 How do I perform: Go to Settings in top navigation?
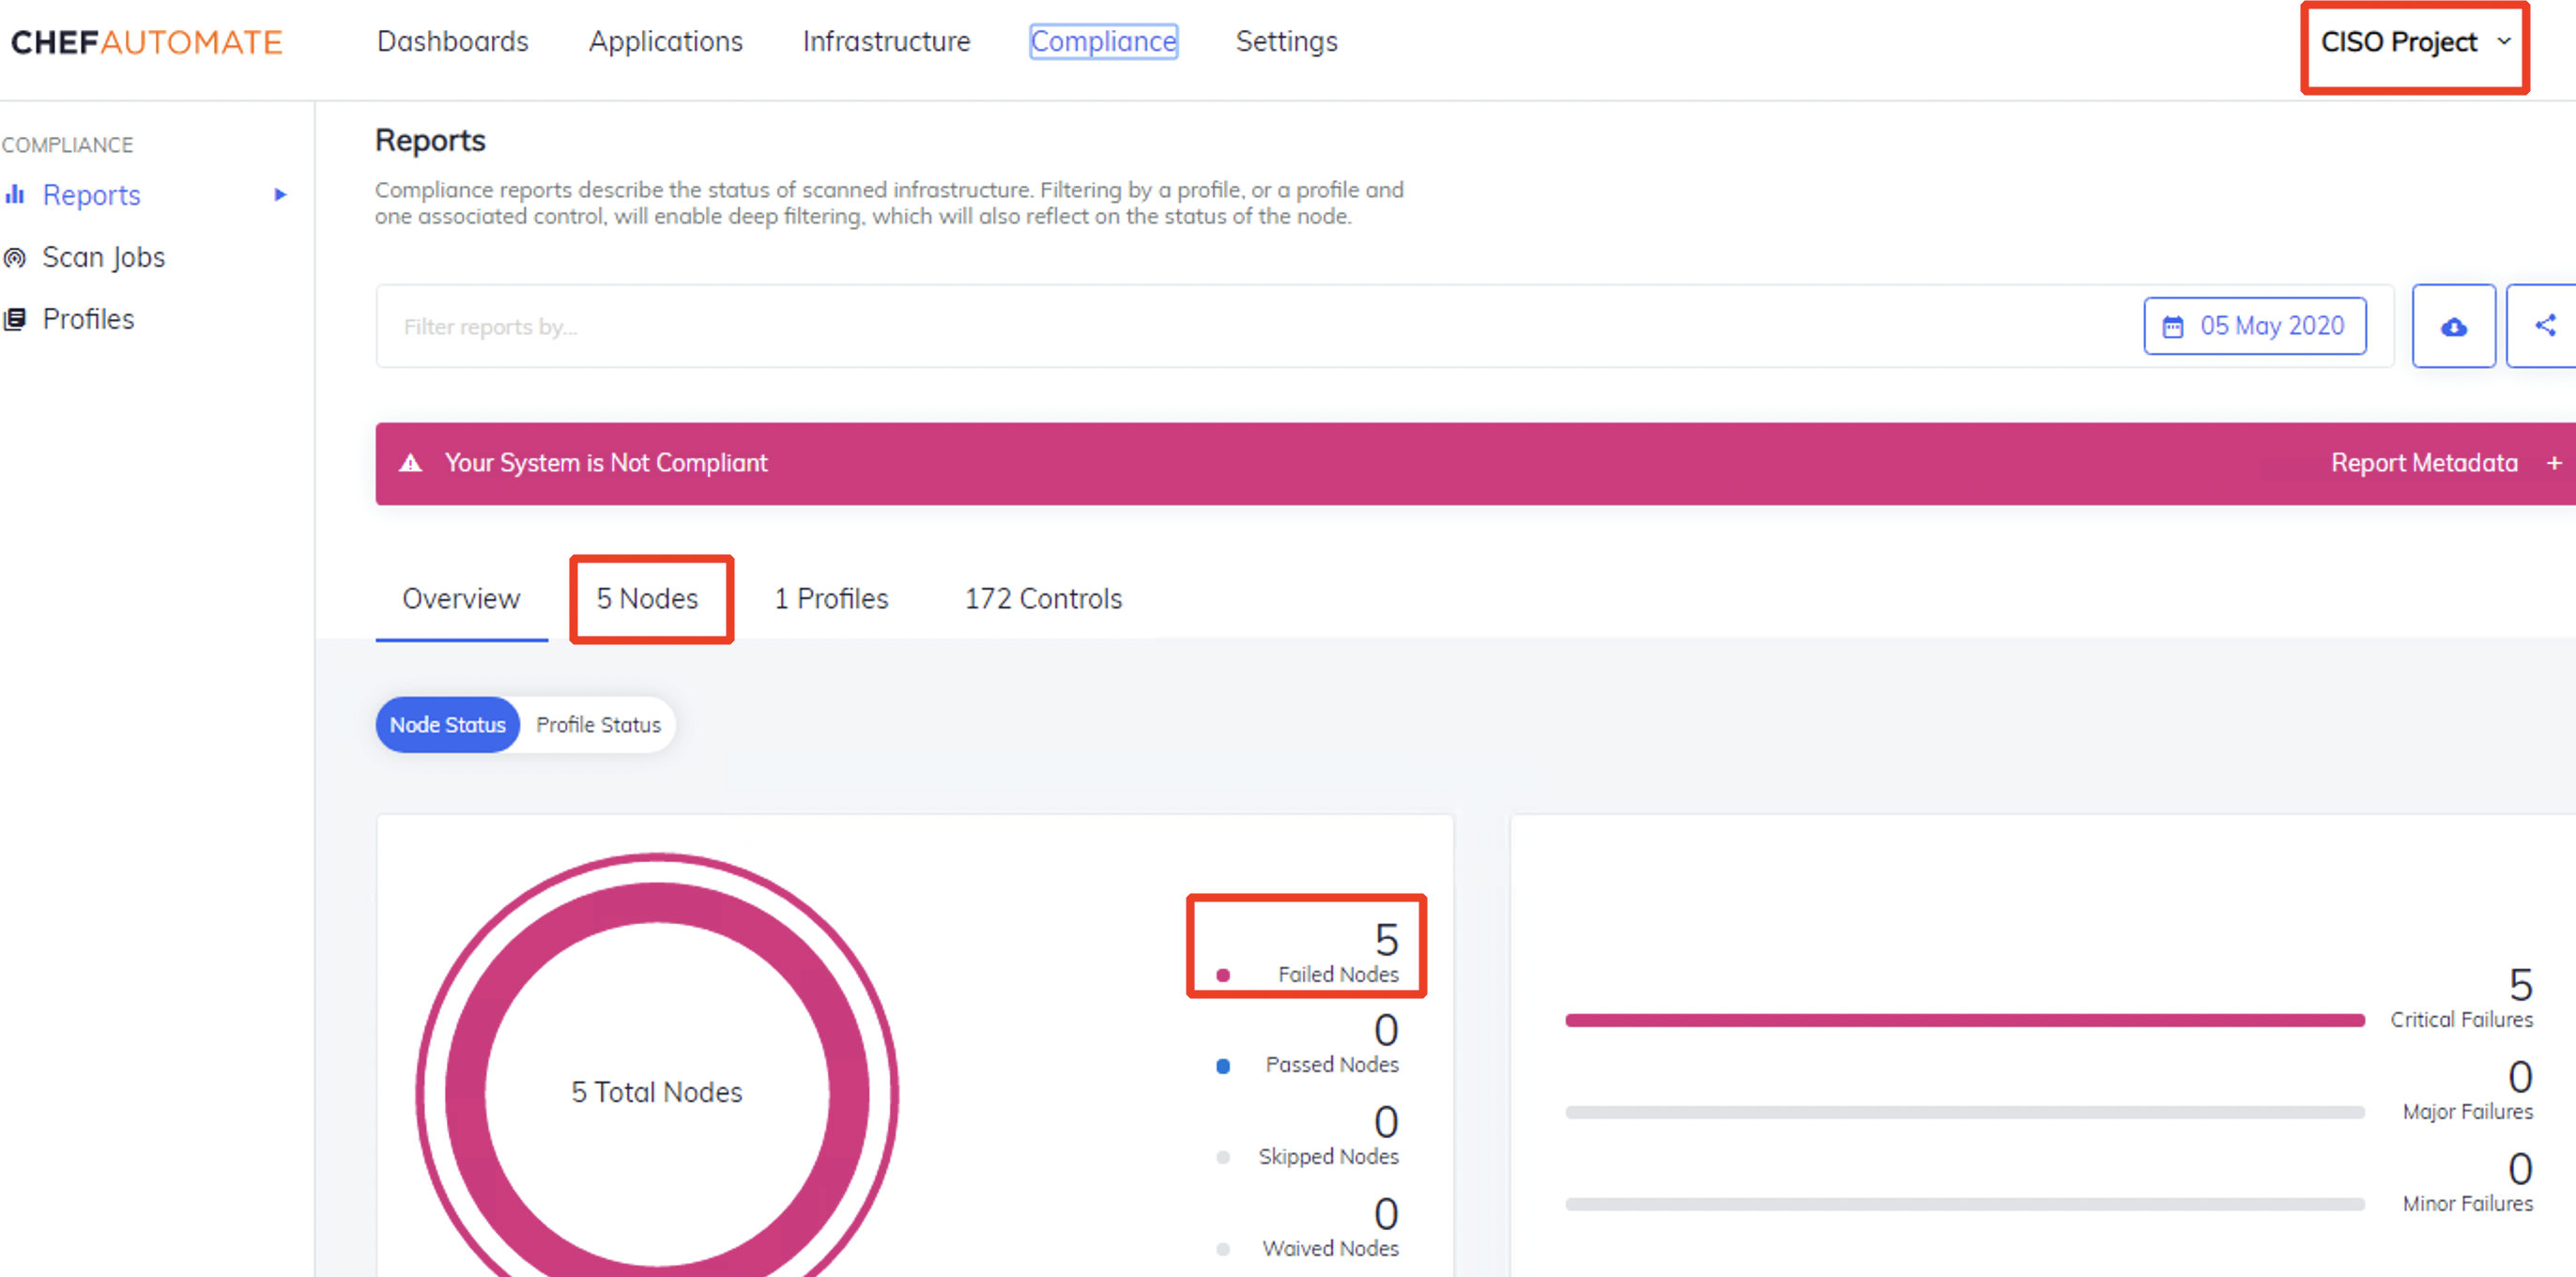pos(1286,42)
